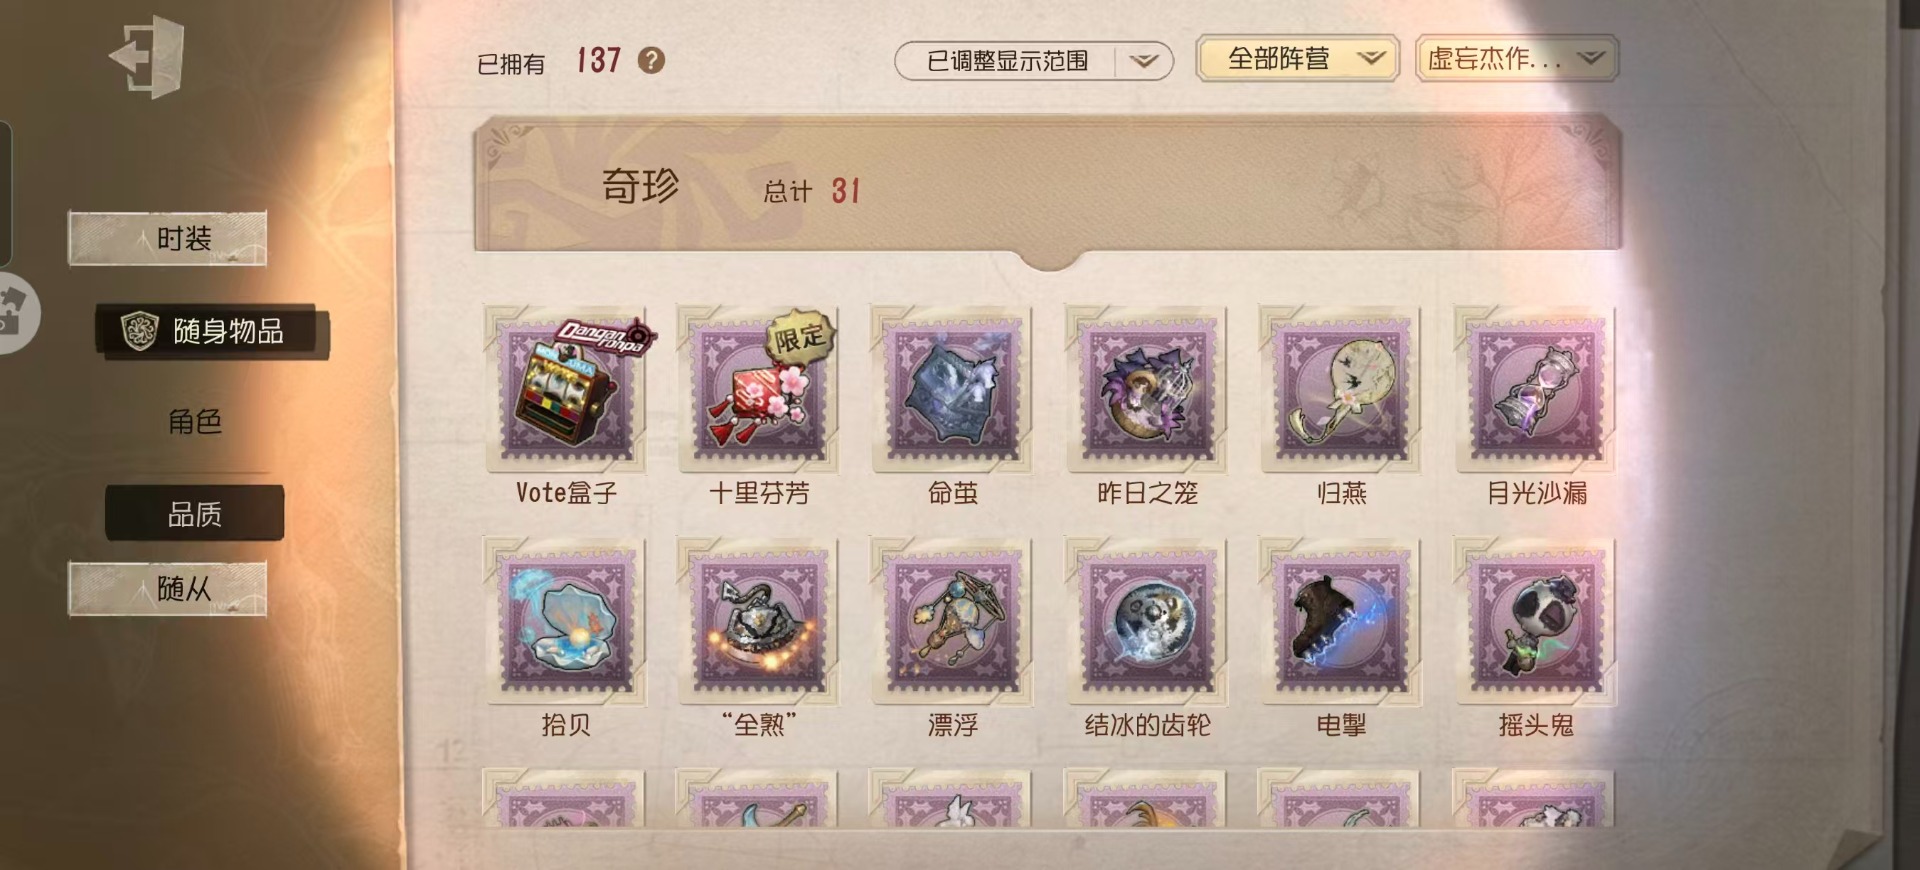The width and height of the screenshot is (1920, 870).
Task: Open the 虚妄杰作 filter dropdown
Action: tap(1517, 59)
